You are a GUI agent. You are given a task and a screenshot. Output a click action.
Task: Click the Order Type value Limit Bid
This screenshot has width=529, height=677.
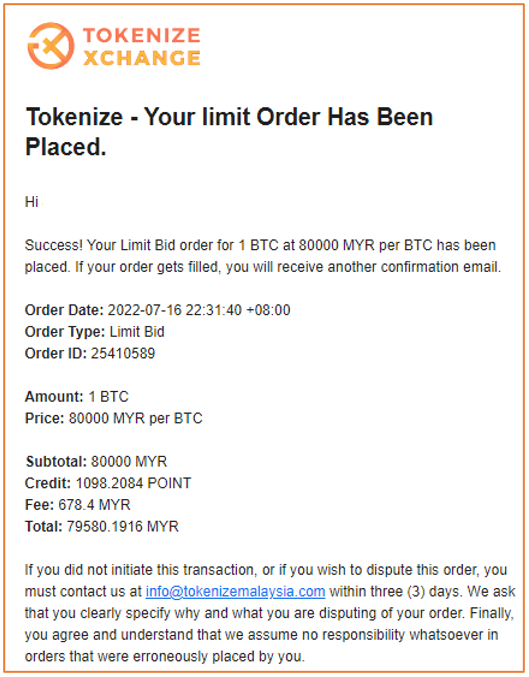click(137, 332)
